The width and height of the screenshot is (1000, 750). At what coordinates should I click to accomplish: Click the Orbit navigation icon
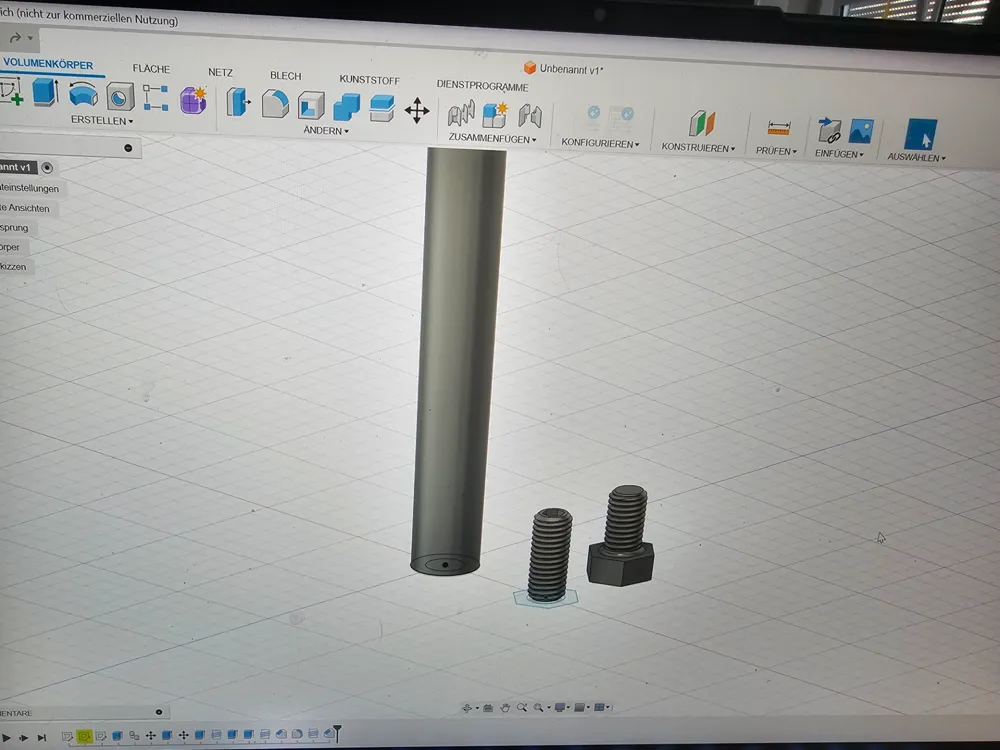467,708
